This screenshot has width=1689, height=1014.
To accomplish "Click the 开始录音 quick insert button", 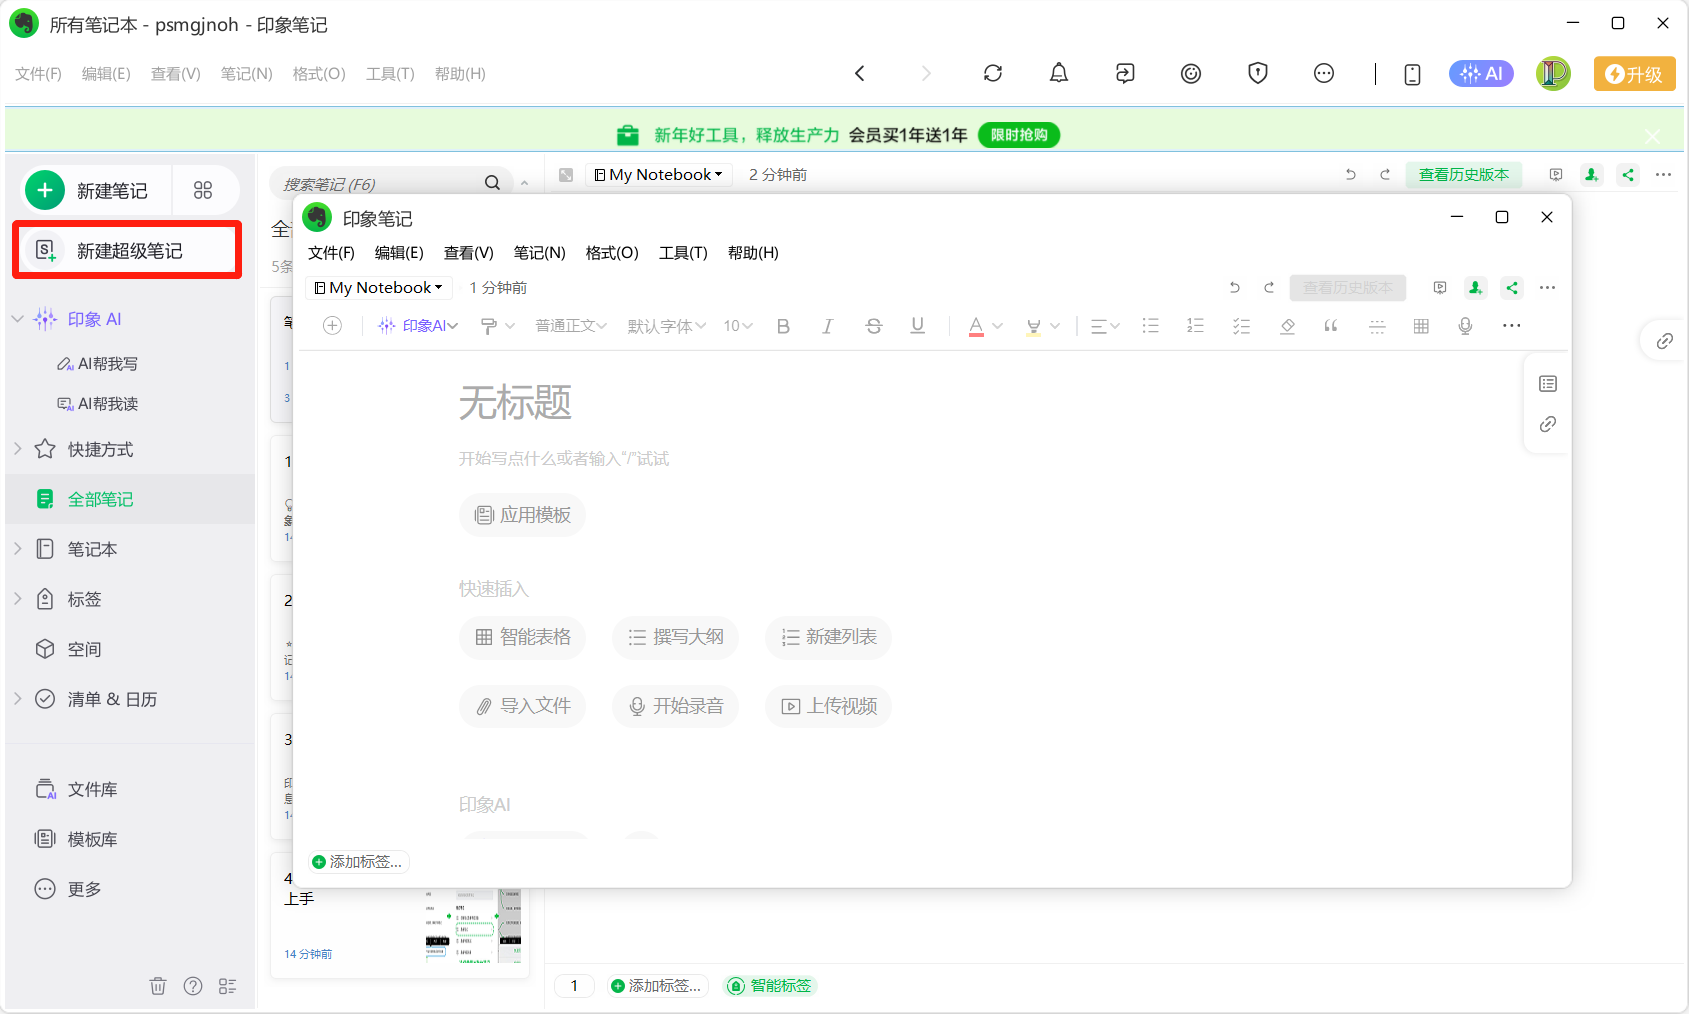I will pyautogui.click(x=675, y=706).
